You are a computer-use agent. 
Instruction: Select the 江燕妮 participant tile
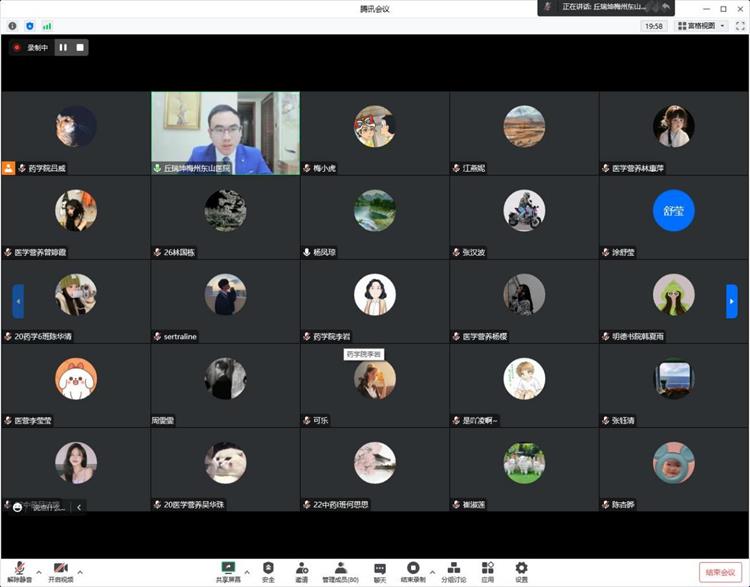pos(524,133)
